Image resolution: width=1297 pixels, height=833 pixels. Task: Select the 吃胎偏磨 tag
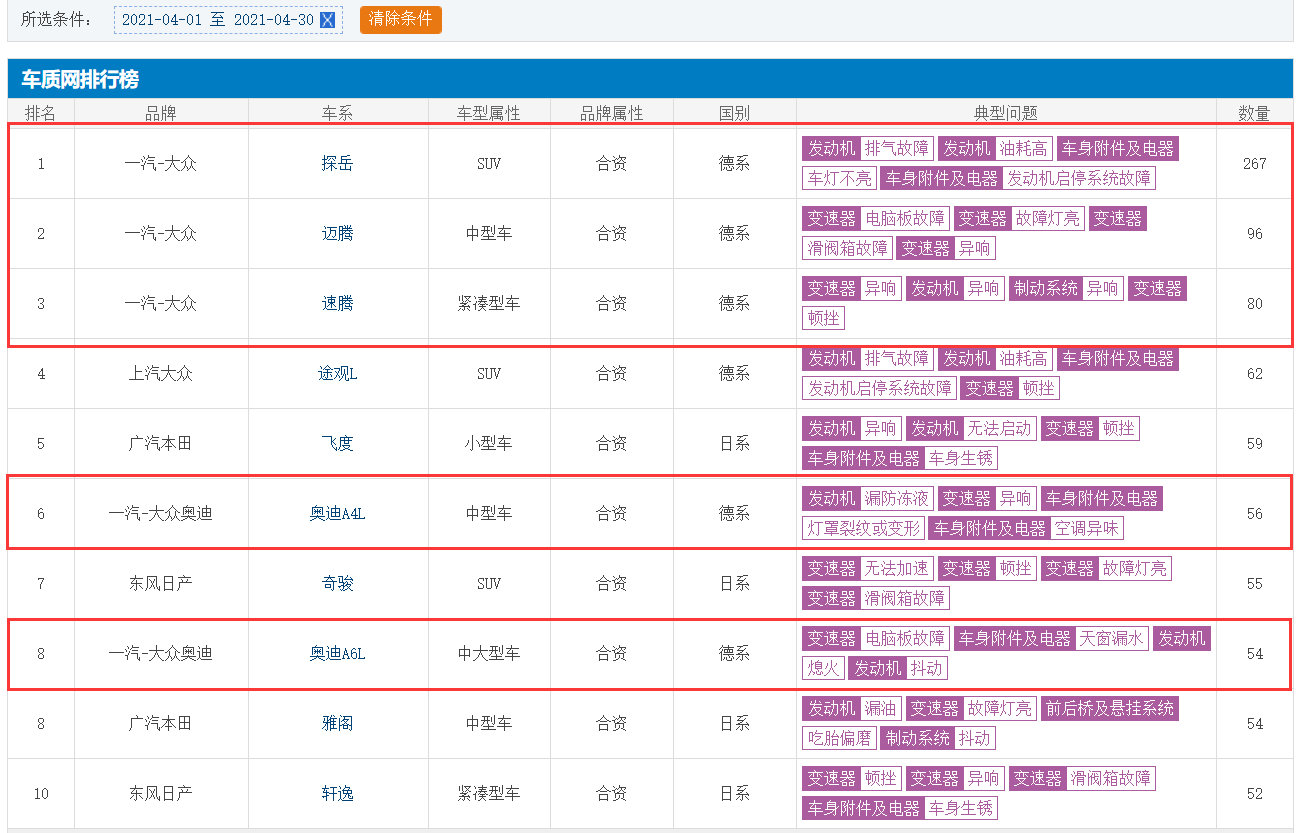840,739
